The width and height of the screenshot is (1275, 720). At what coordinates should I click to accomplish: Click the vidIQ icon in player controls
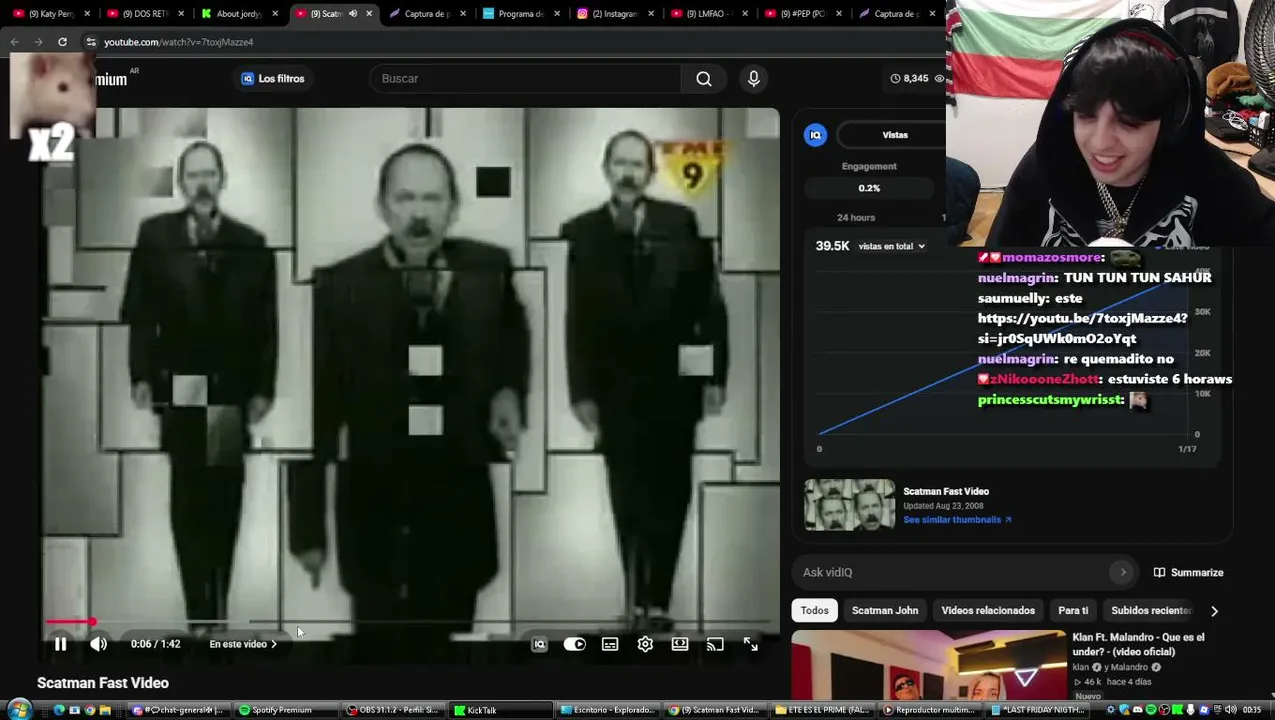pyautogui.click(x=539, y=645)
